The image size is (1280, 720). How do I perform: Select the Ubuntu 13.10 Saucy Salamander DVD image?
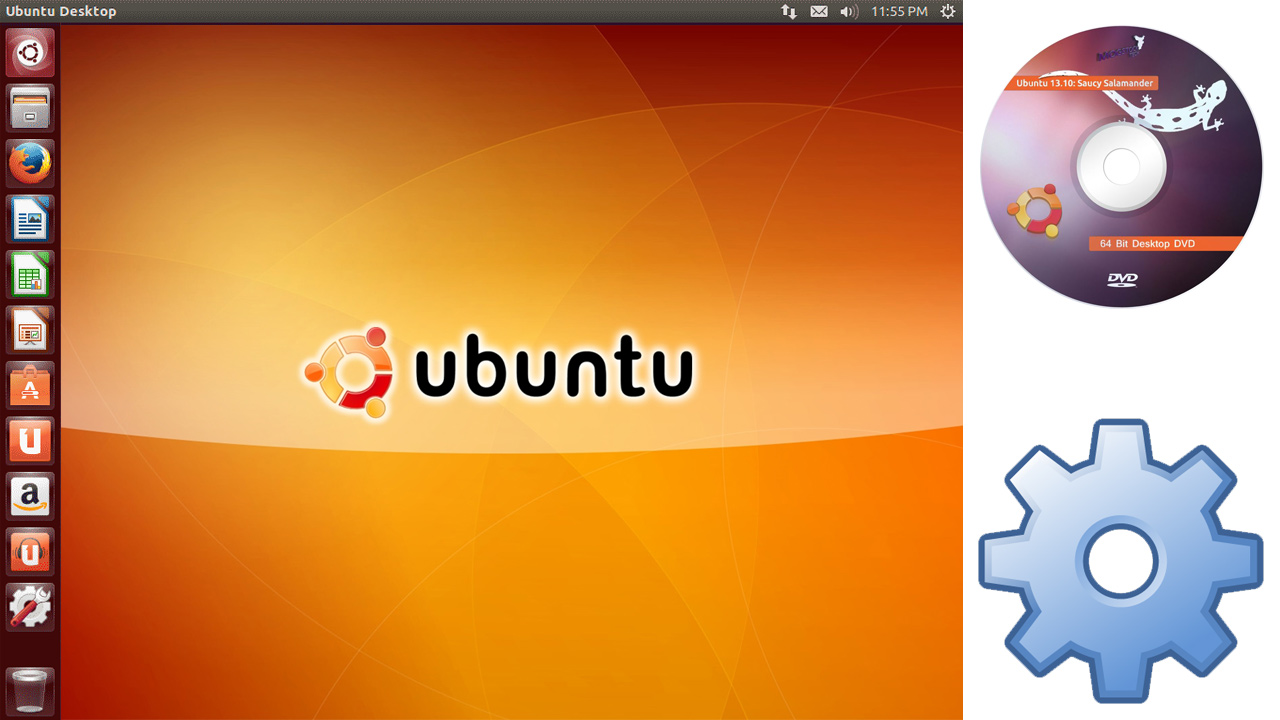tap(1120, 165)
